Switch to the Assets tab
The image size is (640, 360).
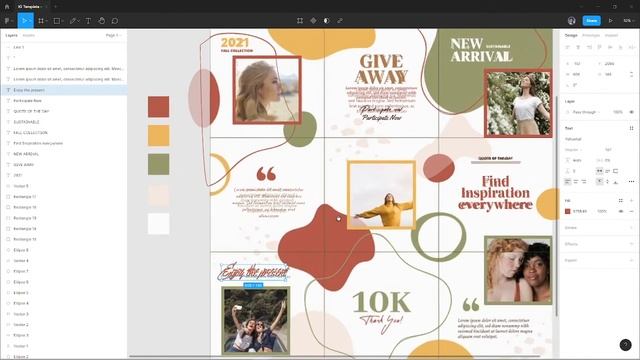[x=29, y=36]
